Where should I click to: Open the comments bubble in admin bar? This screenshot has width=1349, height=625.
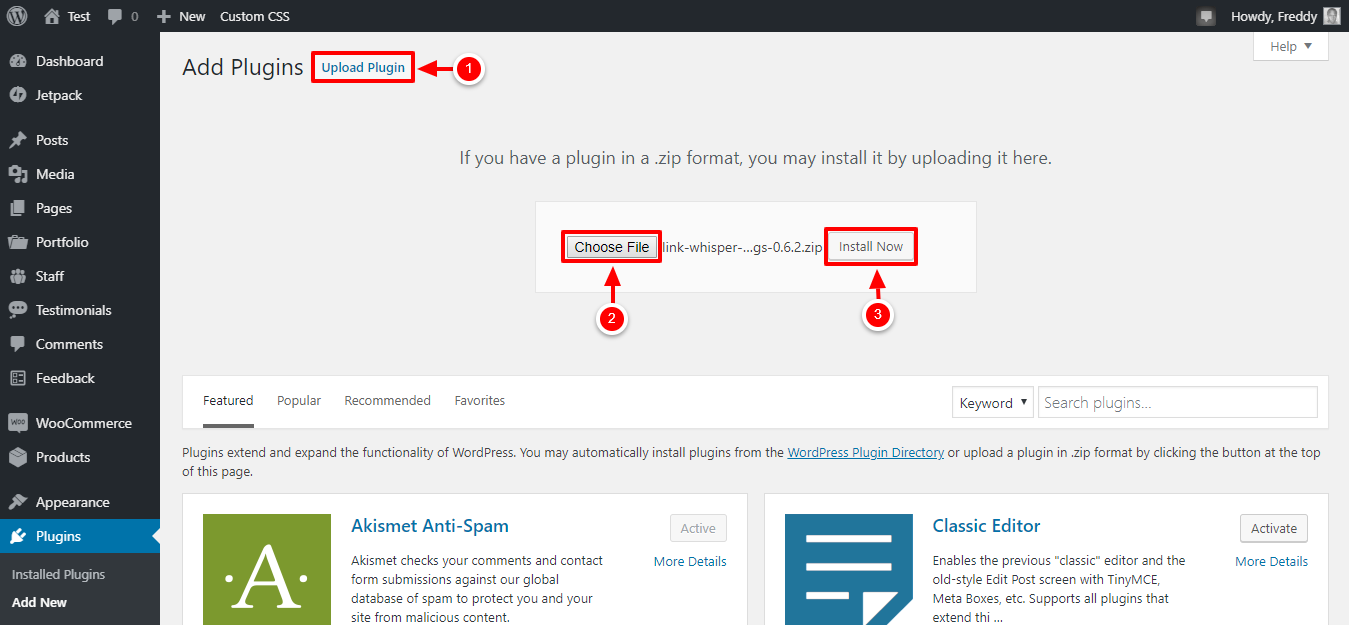tap(115, 17)
